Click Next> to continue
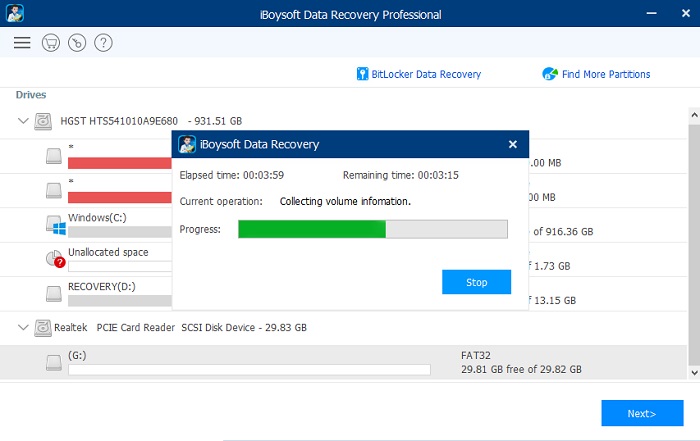The image size is (700, 441). click(x=642, y=413)
